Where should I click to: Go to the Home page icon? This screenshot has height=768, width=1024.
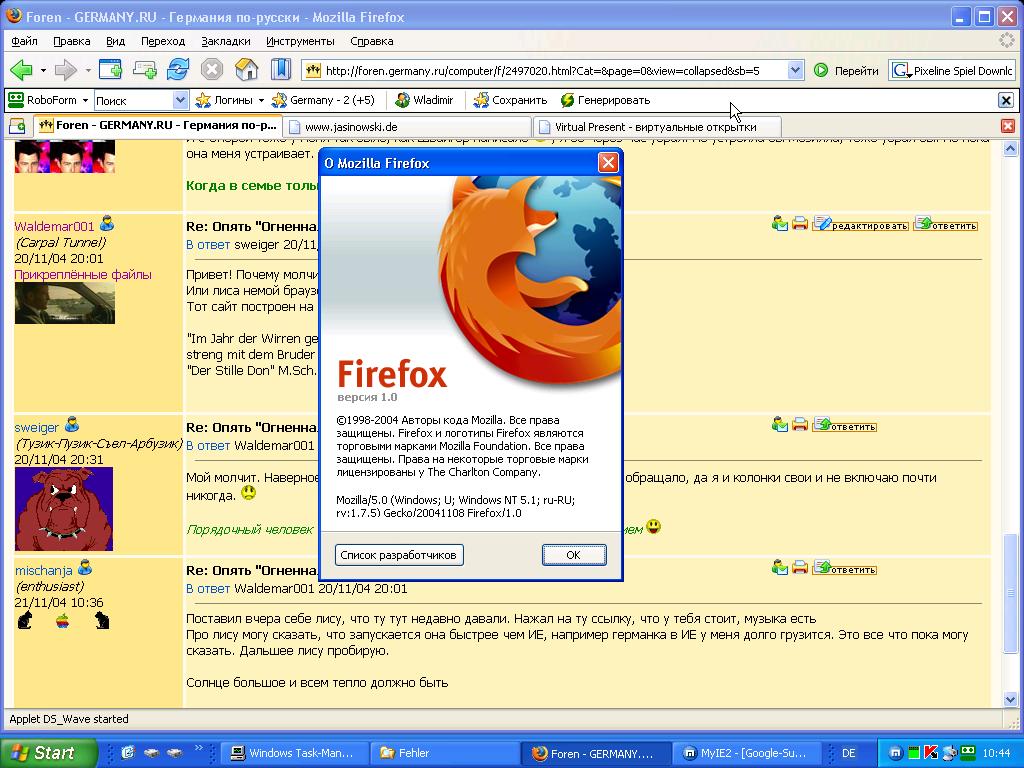tap(246, 69)
